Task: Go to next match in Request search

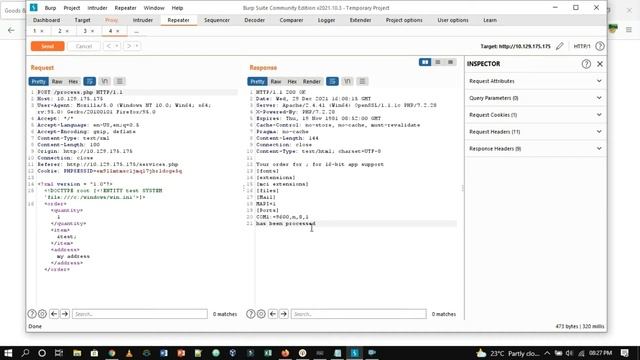Action: coord(65,314)
